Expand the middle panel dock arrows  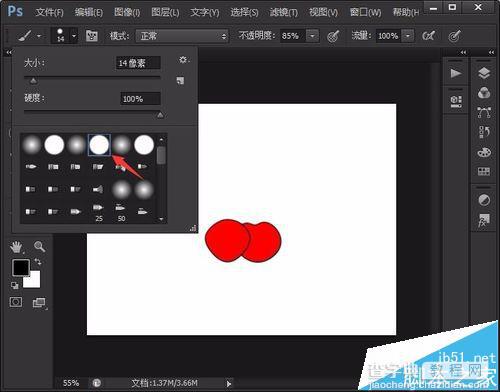point(463,52)
